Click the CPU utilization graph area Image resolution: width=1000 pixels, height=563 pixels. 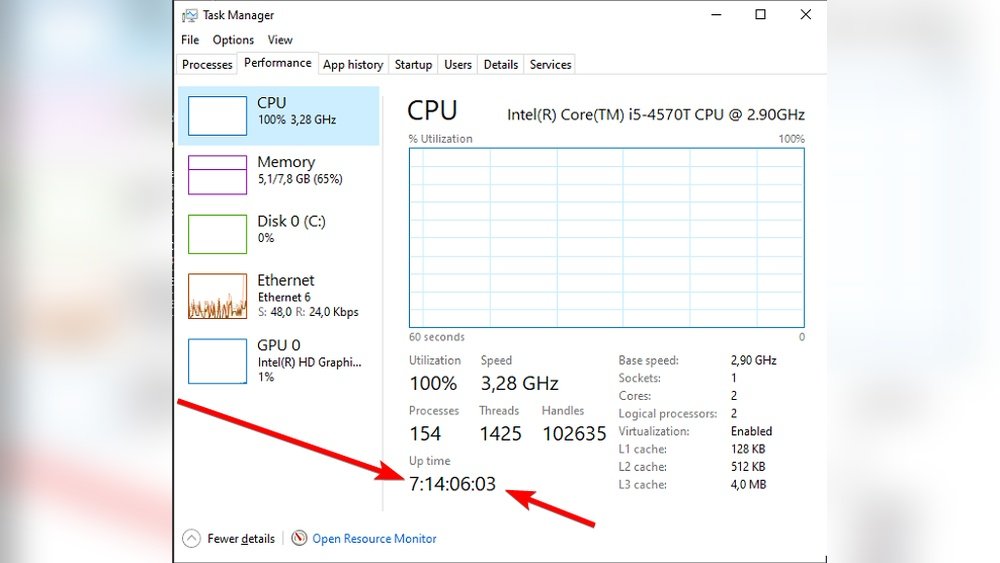(606, 238)
